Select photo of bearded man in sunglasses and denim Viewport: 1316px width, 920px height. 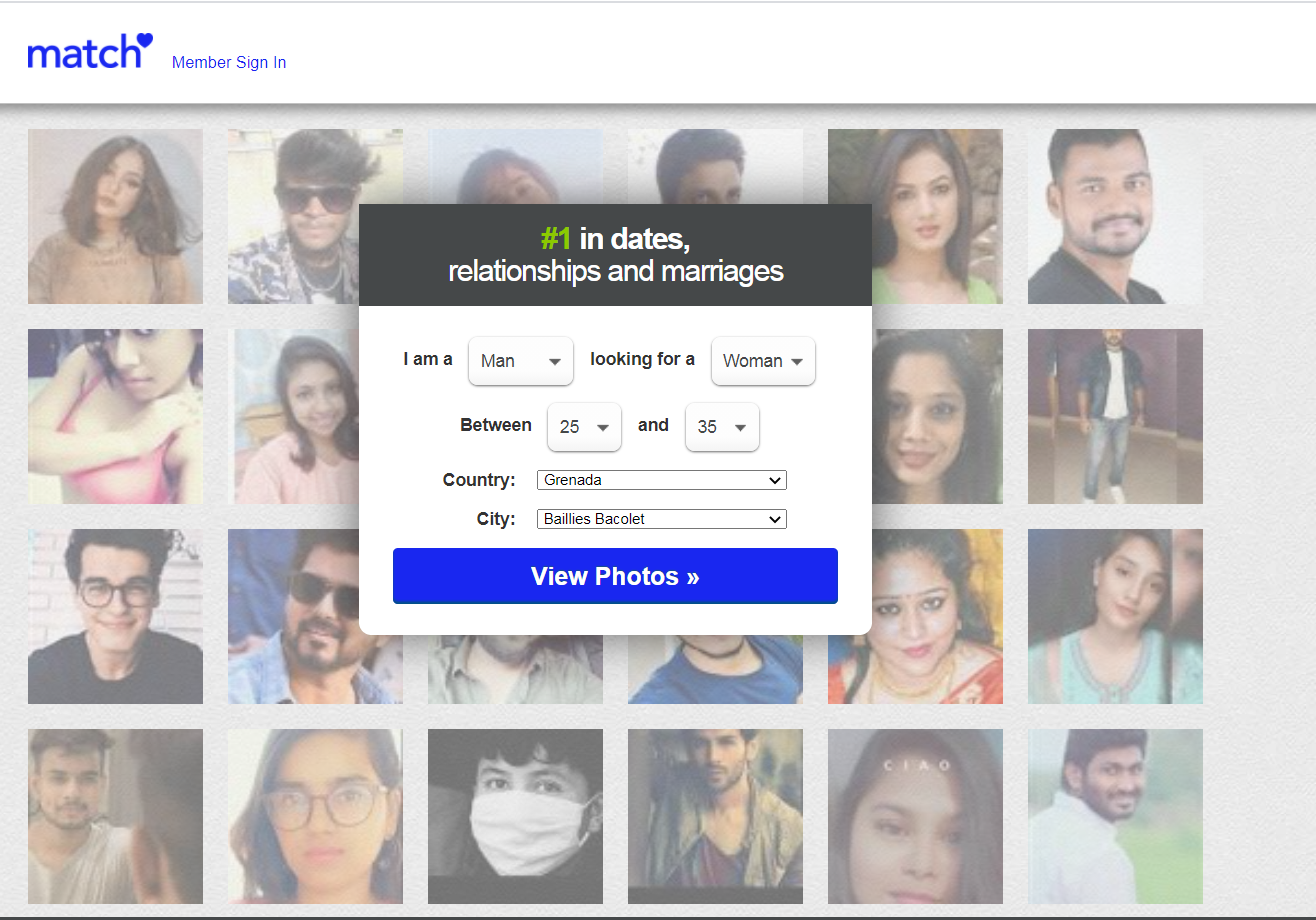[x=293, y=616]
